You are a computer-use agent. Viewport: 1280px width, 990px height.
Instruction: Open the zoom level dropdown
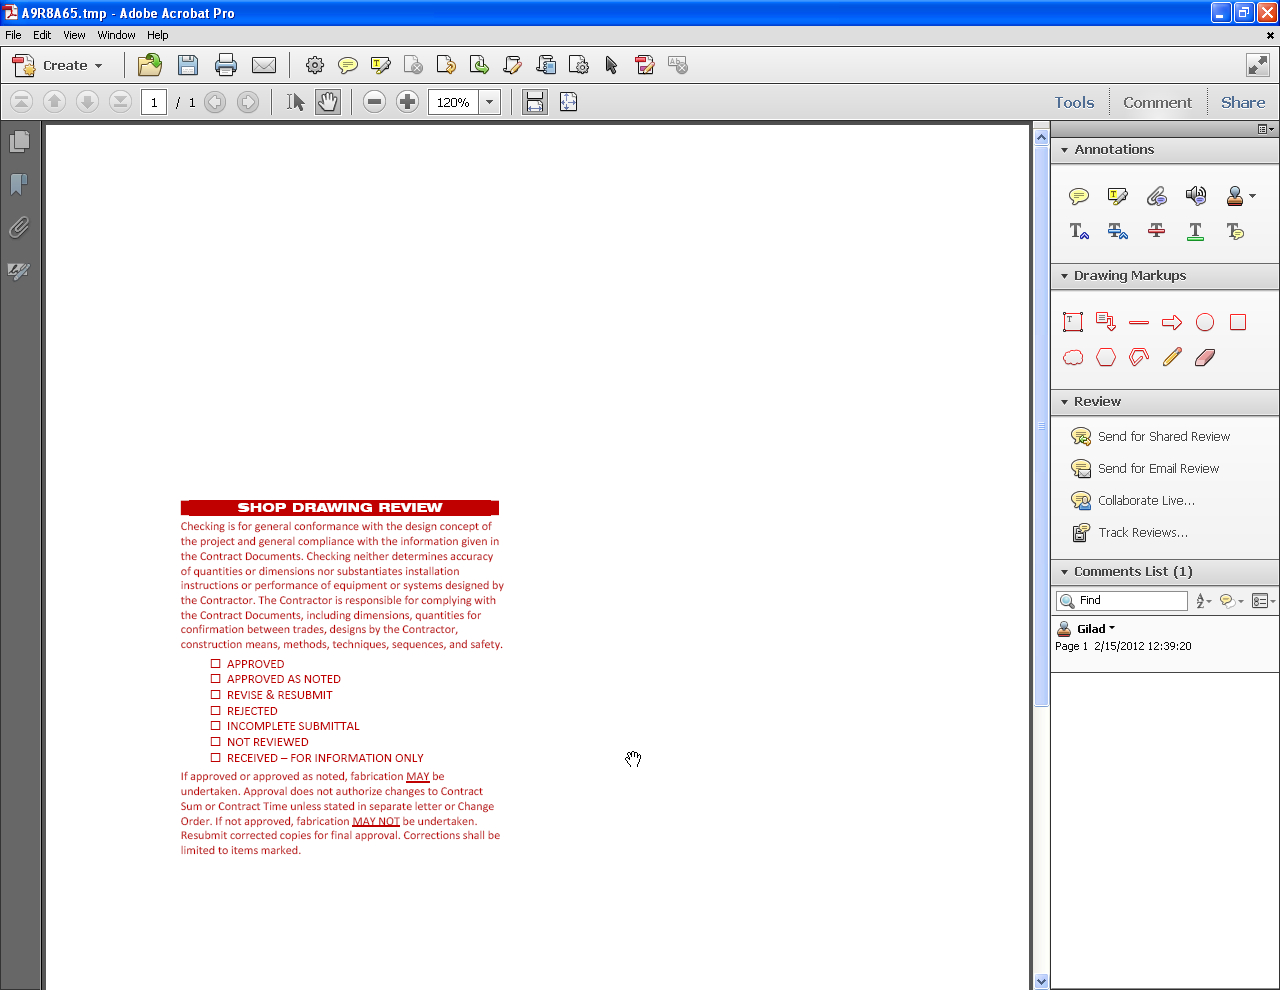pos(489,101)
